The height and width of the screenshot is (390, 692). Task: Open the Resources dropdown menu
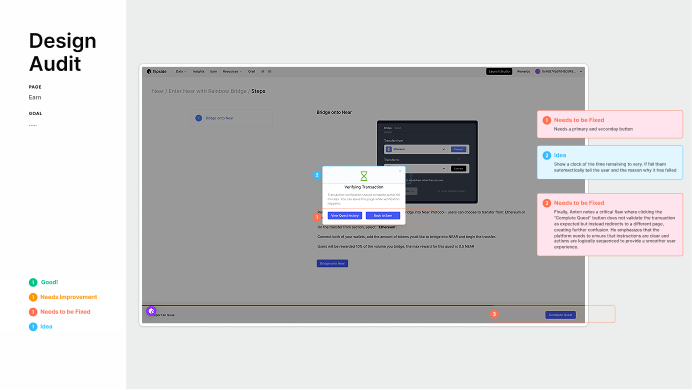click(232, 71)
